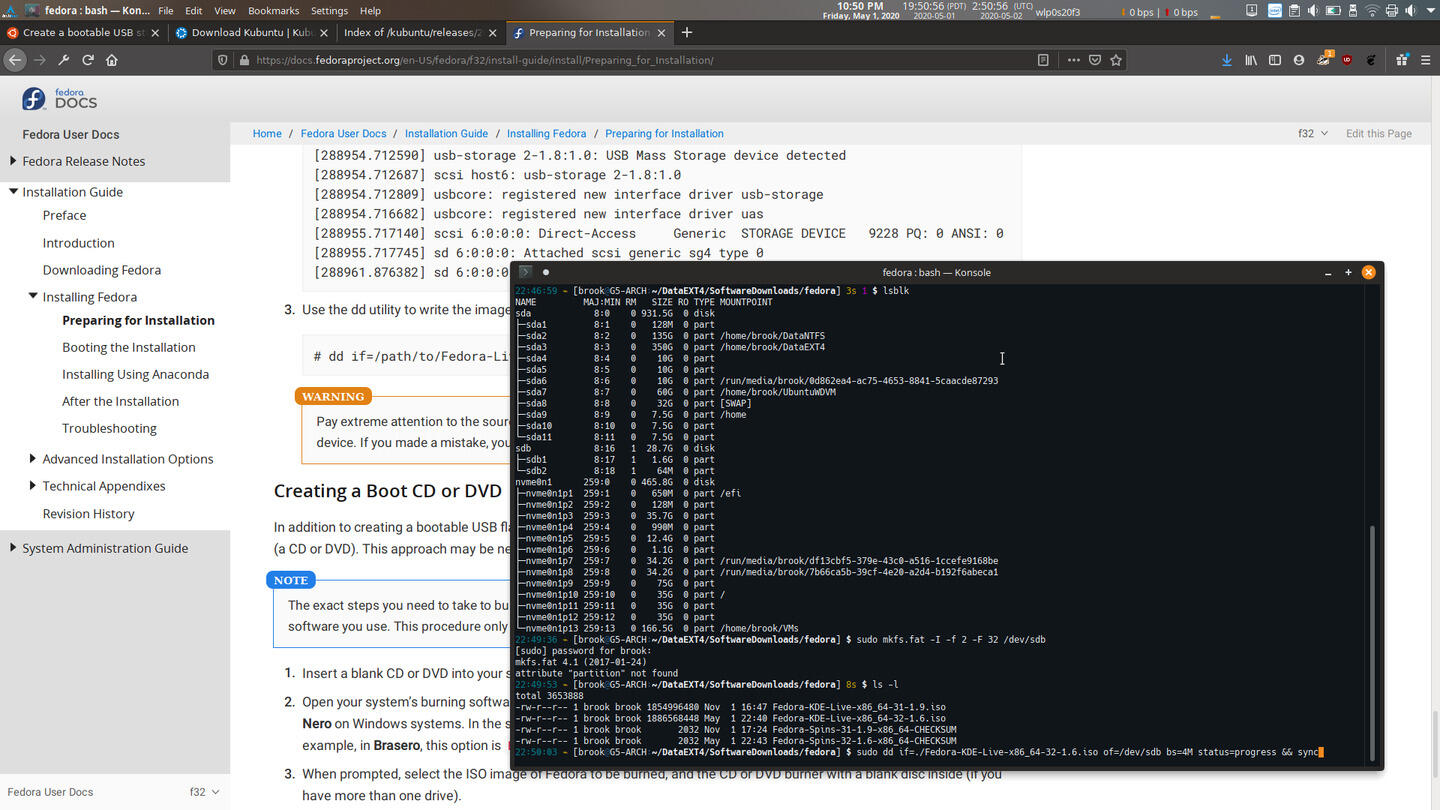The image size is (1440, 810).
Task: Open What's New gift icon
Action: 1400,60
